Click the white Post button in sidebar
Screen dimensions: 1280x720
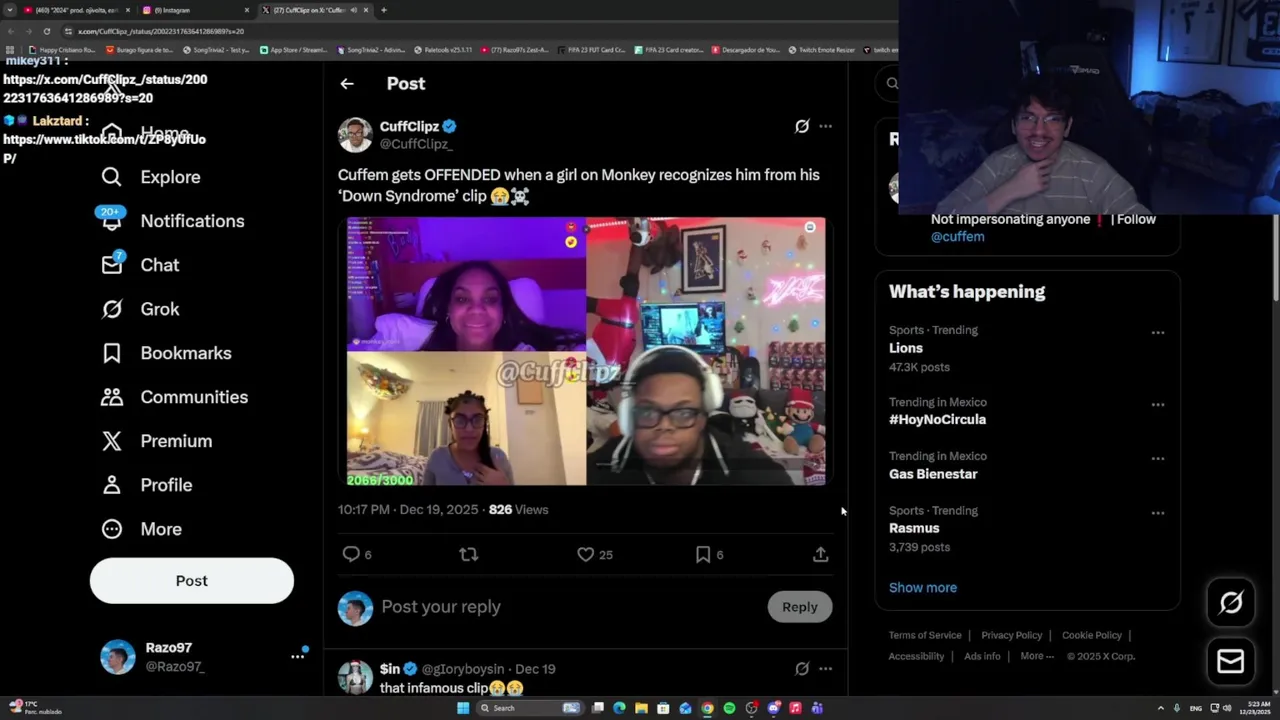coord(192,581)
